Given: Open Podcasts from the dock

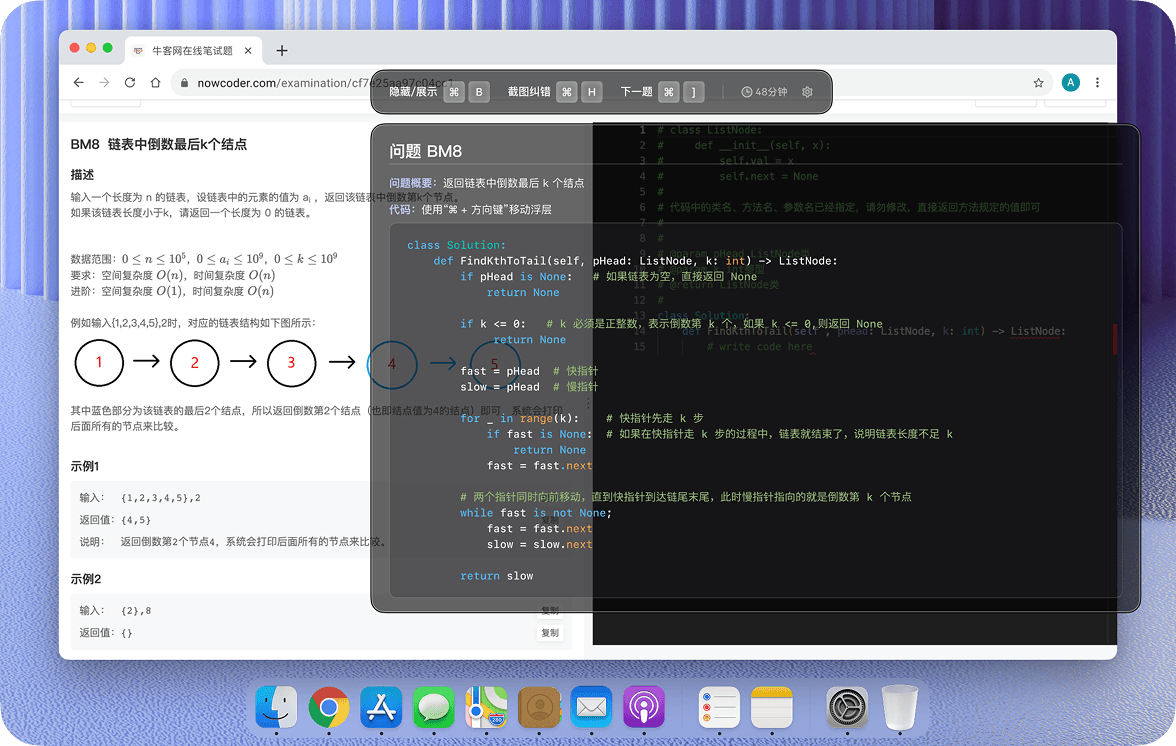Looking at the screenshot, I should pos(644,708).
